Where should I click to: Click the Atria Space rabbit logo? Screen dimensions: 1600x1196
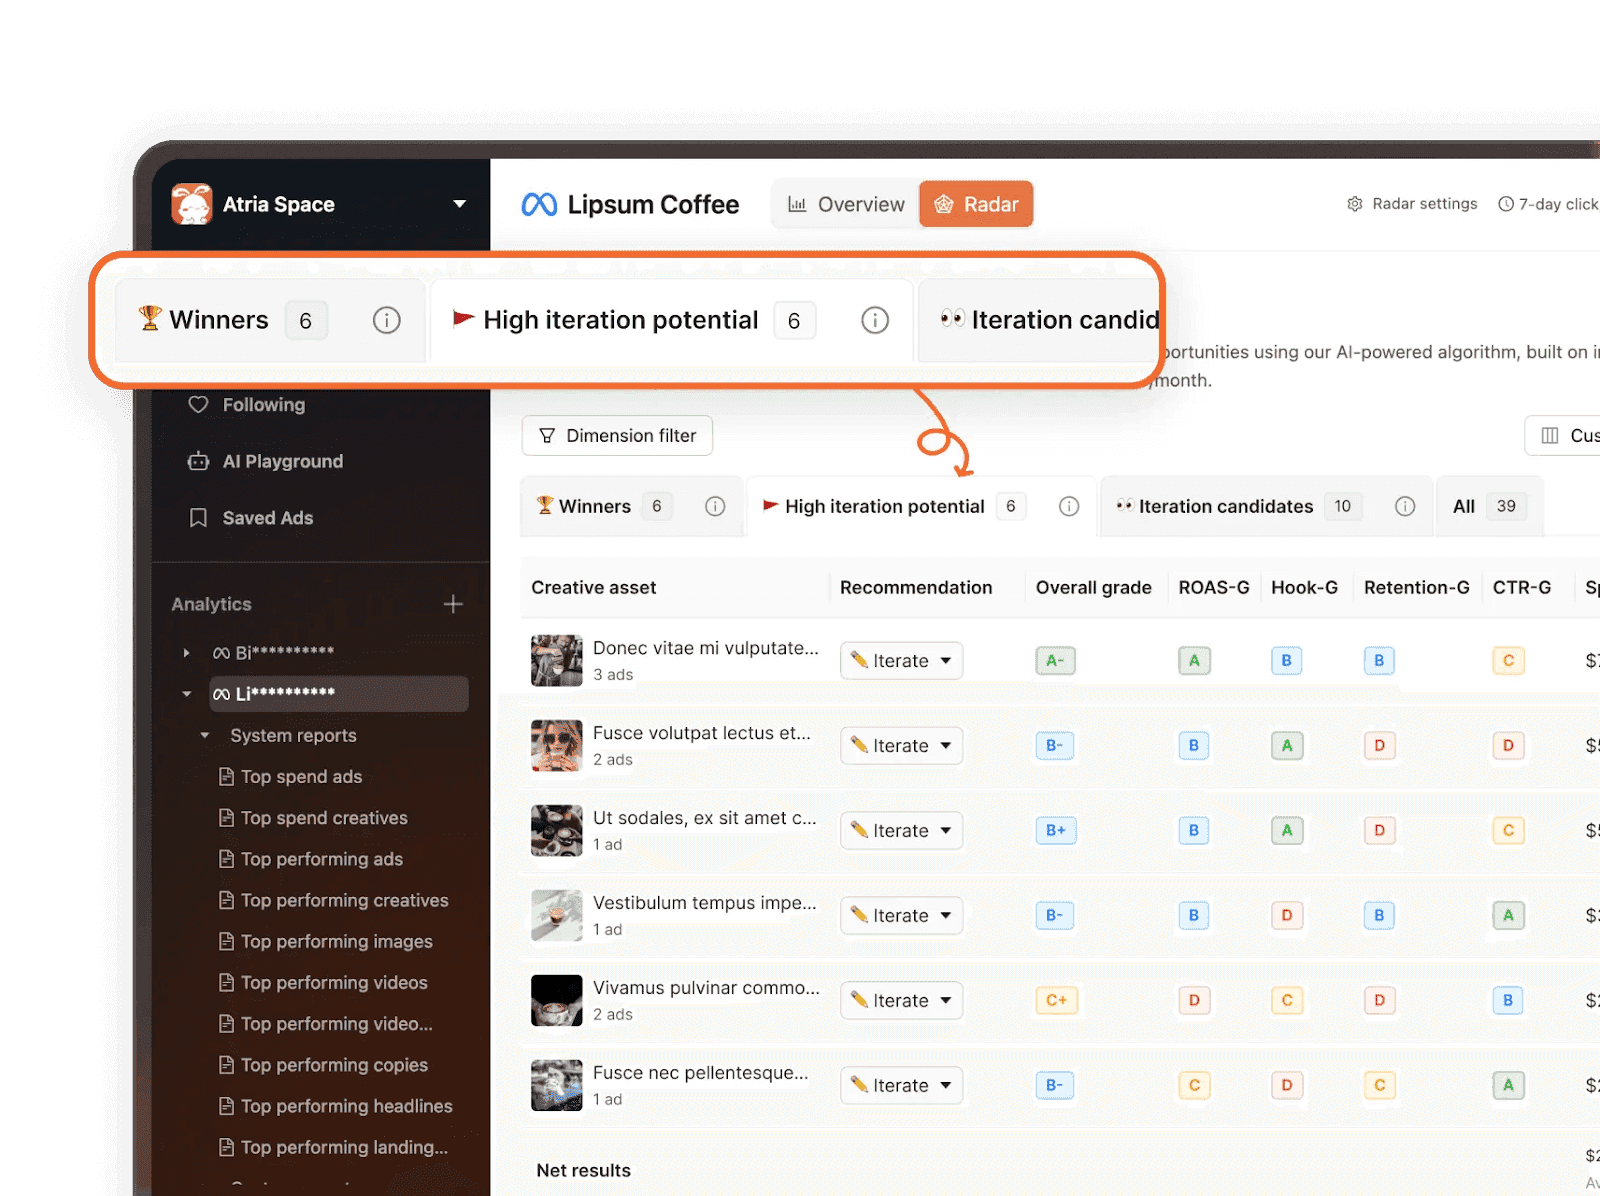click(x=190, y=203)
